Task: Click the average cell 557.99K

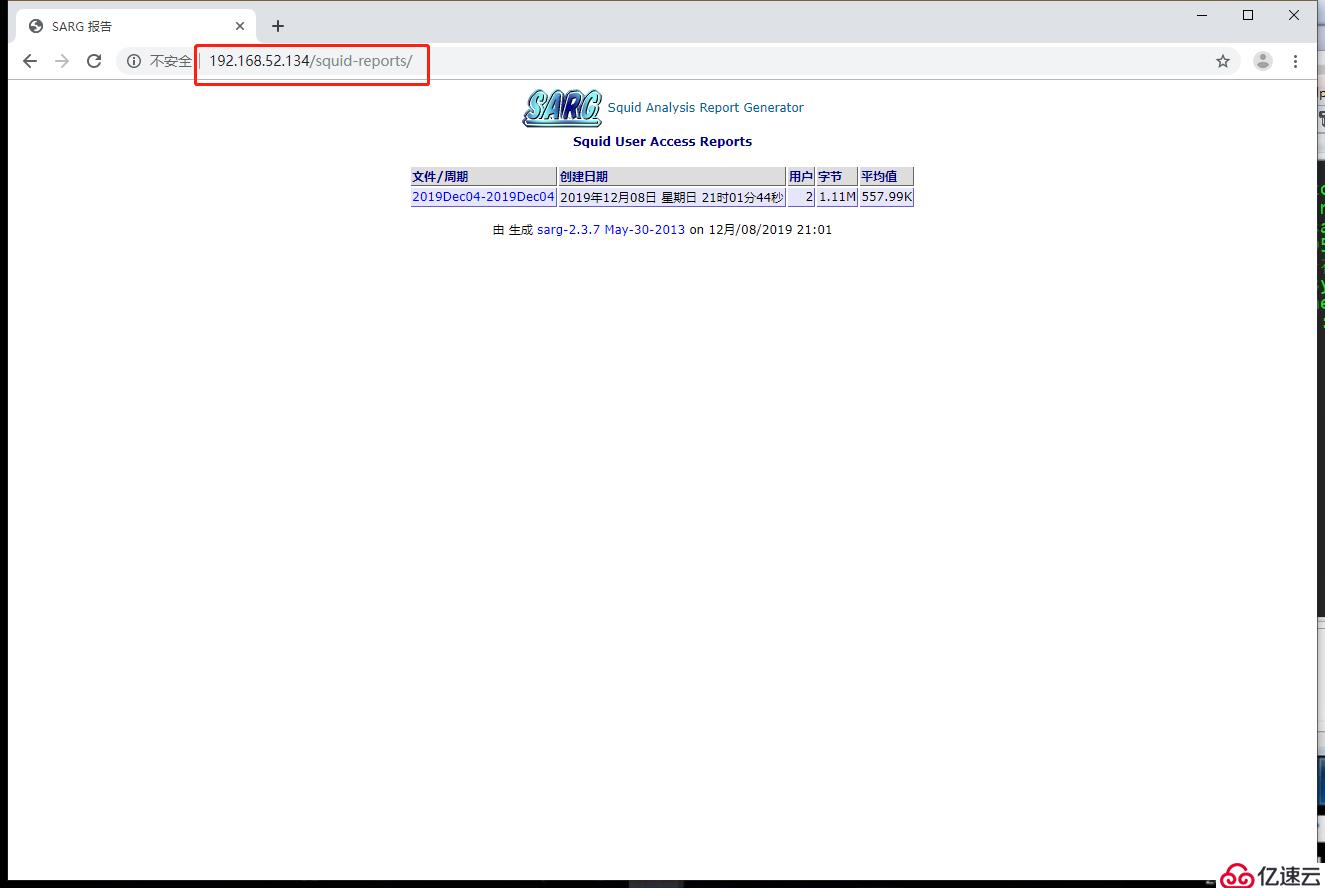Action: 886,197
